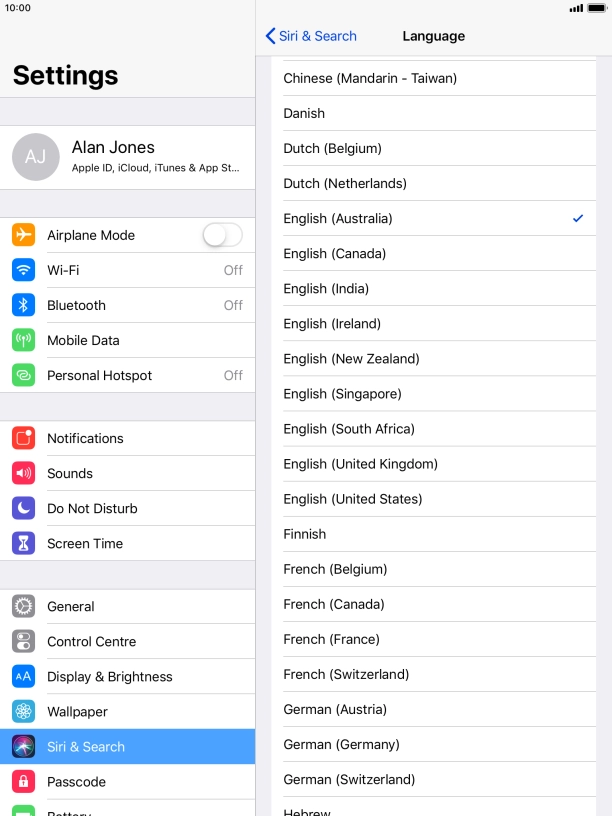This screenshot has width=612, height=816.
Task: Tap the Screen Time hourglass icon
Action: tap(23, 543)
